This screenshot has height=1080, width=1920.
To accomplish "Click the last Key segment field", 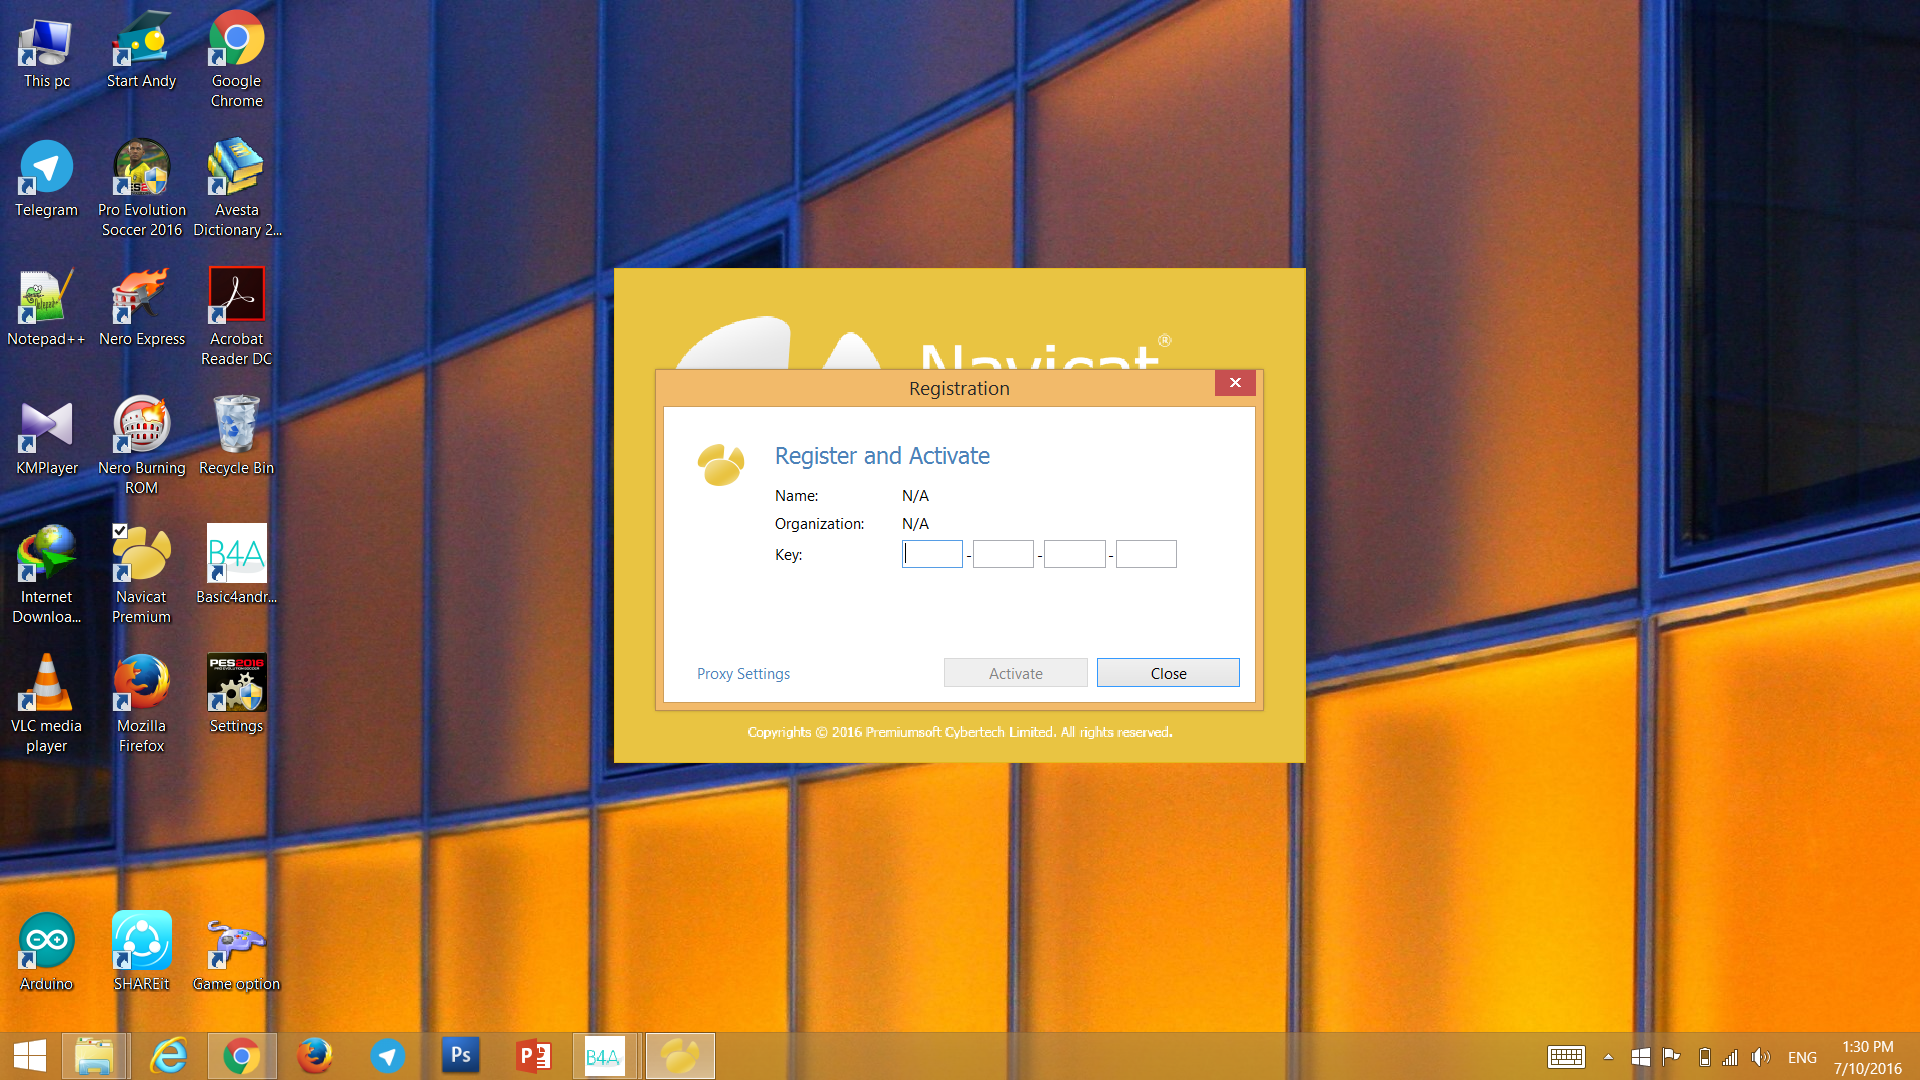I will pyautogui.click(x=1146, y=554).
